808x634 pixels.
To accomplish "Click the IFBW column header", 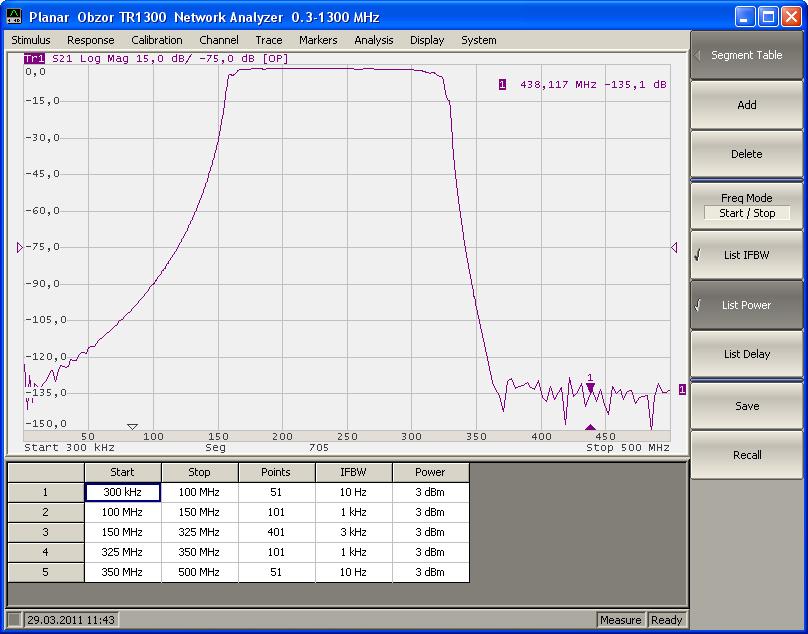I will (x=353, y=472).
